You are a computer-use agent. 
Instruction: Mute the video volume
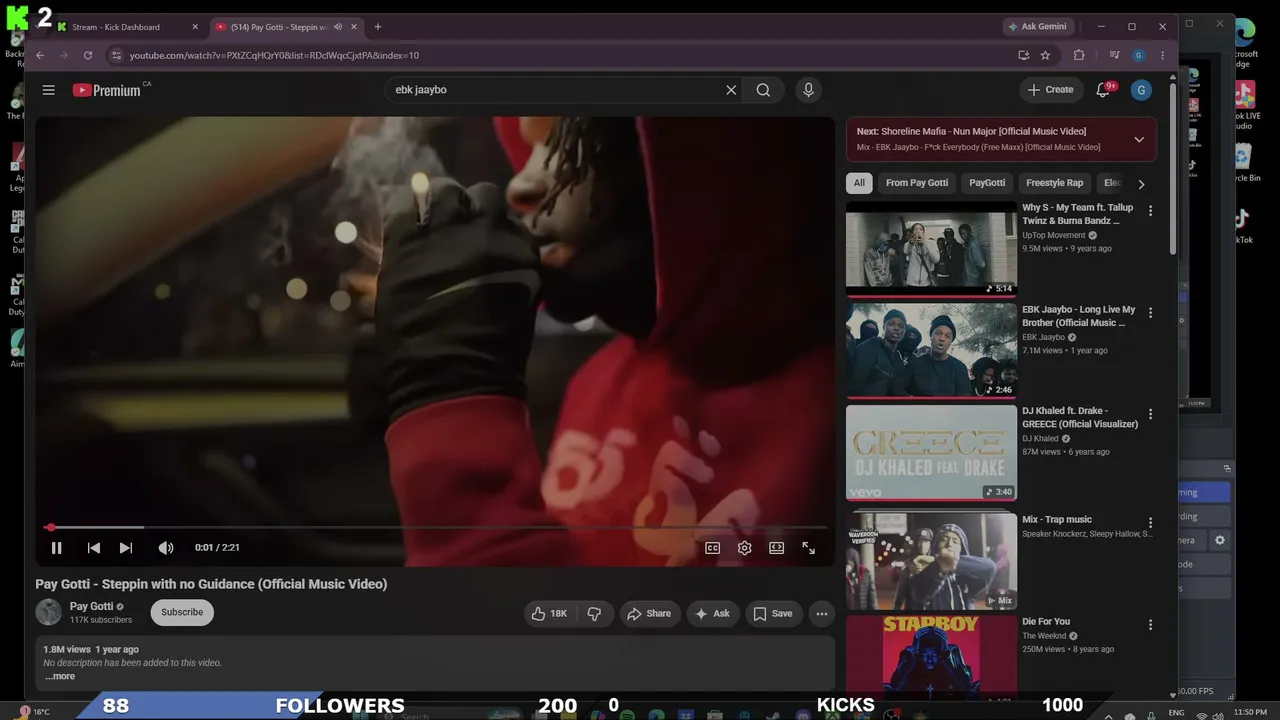pyautogui.click(x=166, y=548)
